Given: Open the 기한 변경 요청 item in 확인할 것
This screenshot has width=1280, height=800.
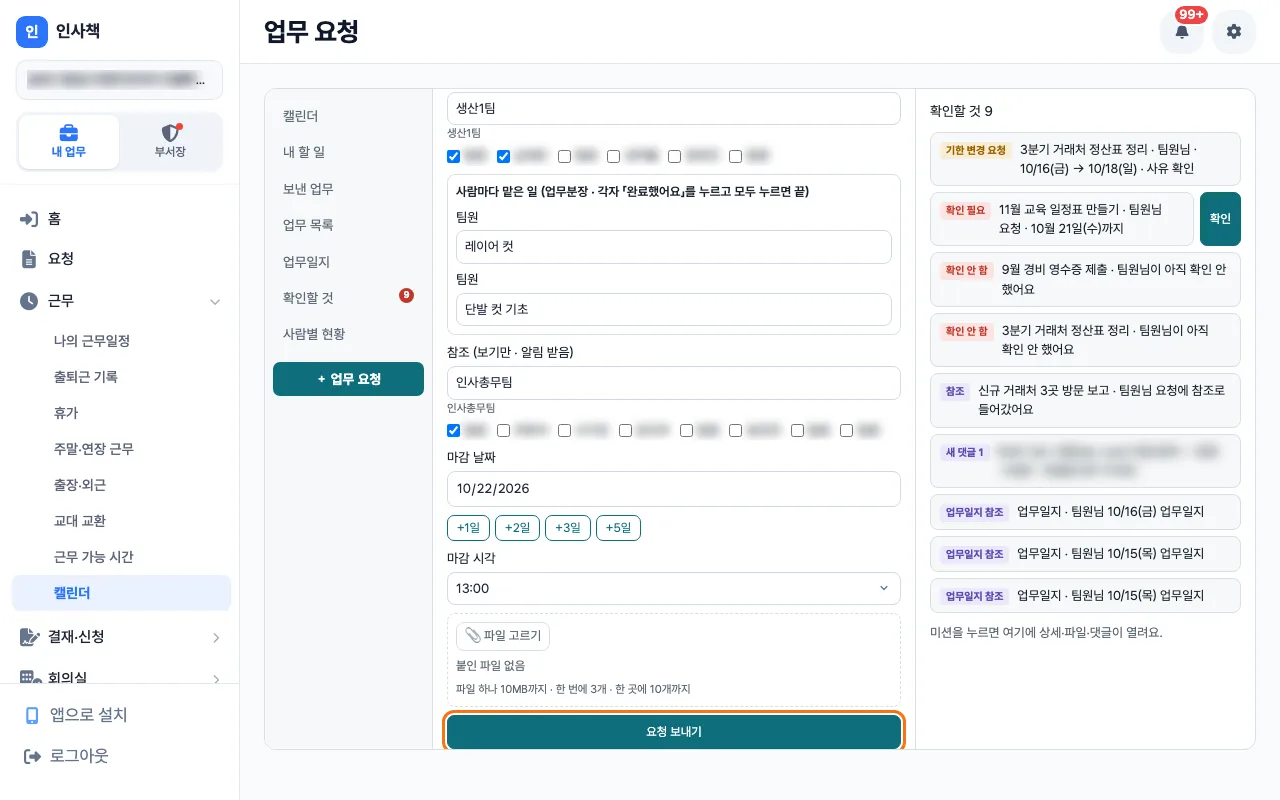Looking at the screenshot, I should (x=1085, y=159).
